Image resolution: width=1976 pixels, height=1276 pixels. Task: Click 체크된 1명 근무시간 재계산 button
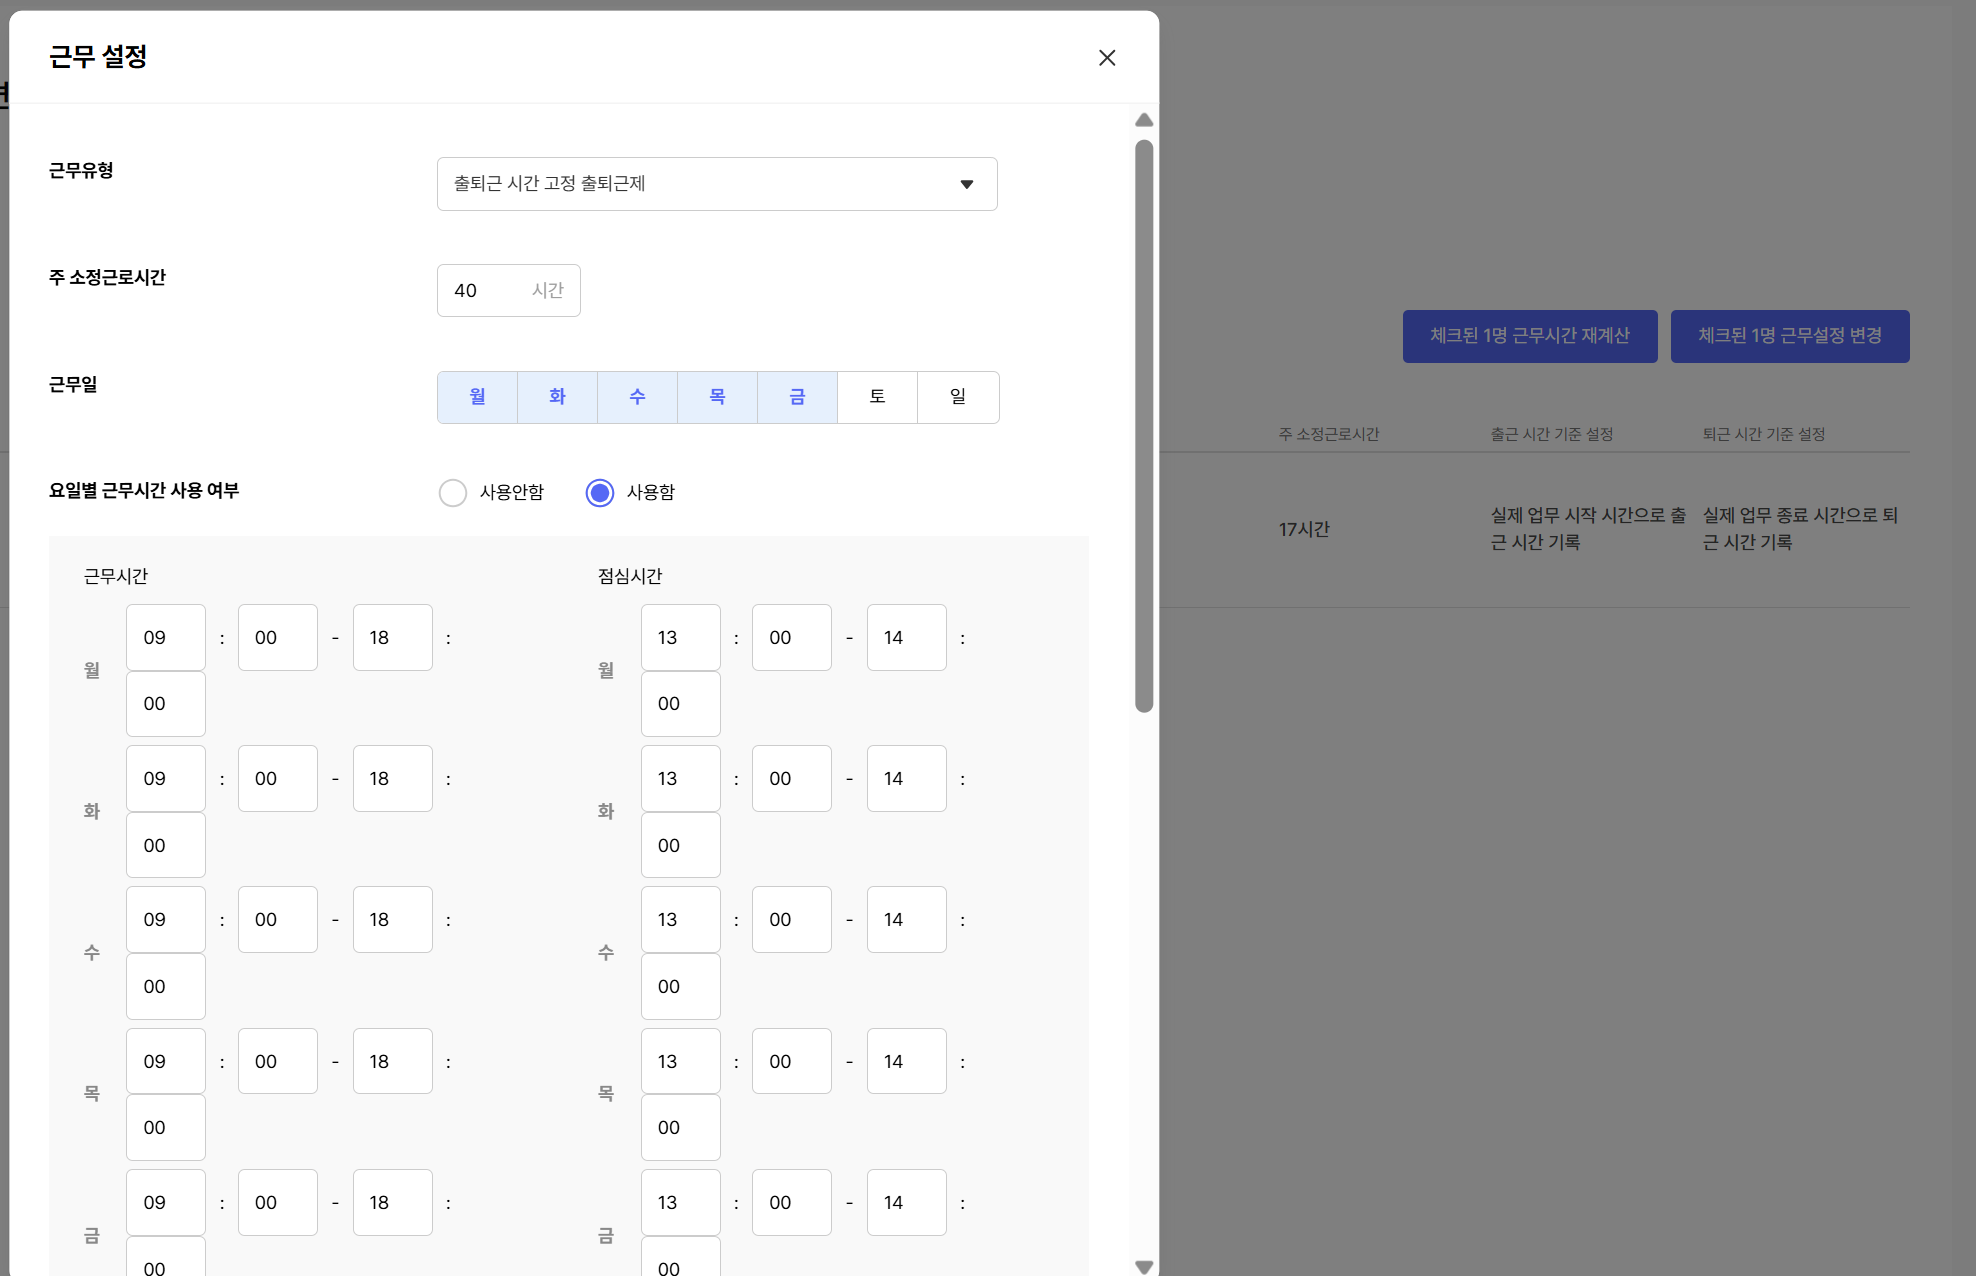coord(1529,336)
